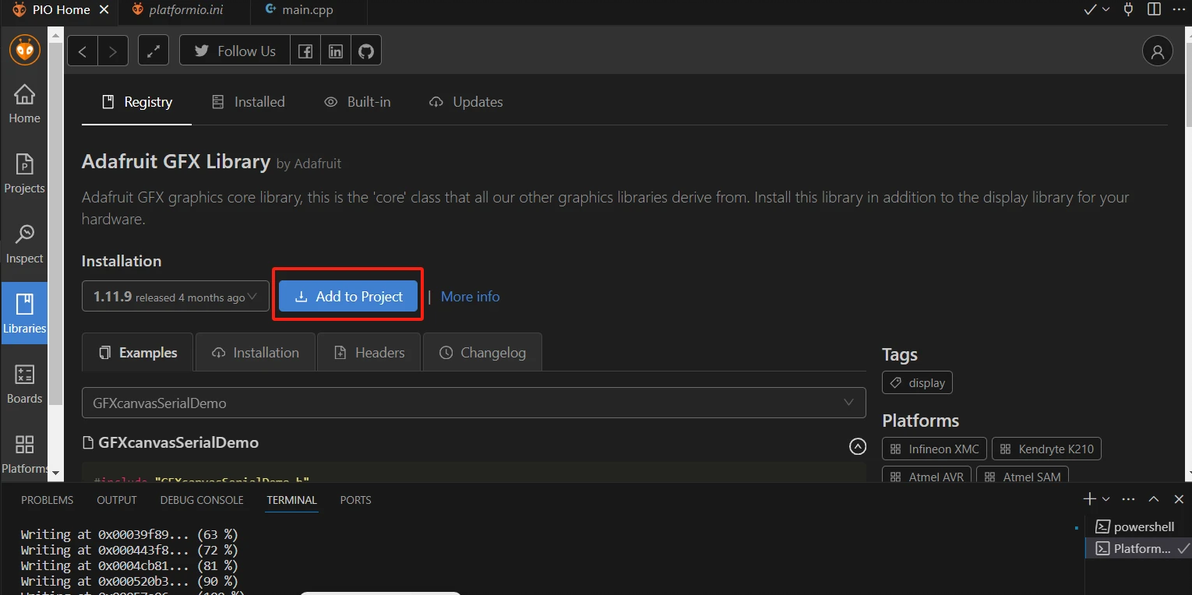The image size is (1192, 595).
Task: Select the Examples tab
Action: pyautogui.click(x=138, y=353)
